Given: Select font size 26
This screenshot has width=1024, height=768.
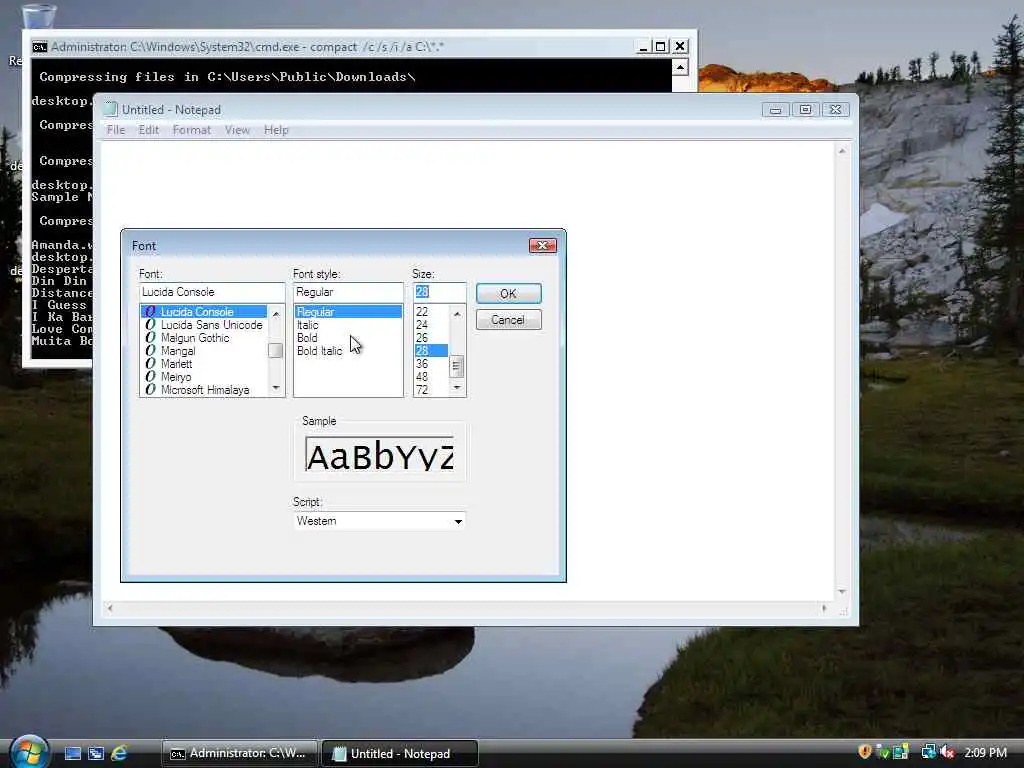Looking at the screenshot, I should (431, 338).
